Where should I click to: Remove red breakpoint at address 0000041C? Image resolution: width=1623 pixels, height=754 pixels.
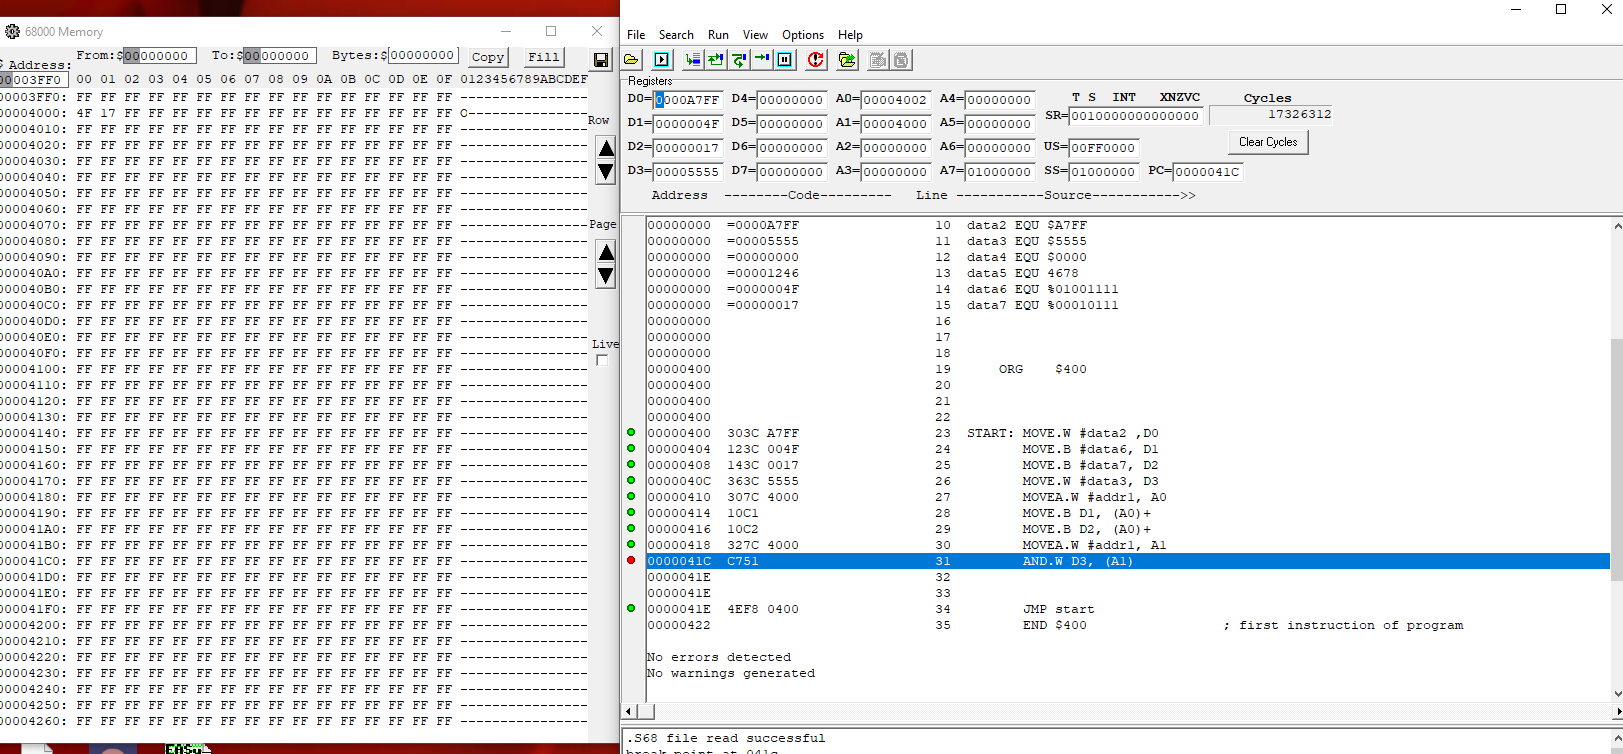[x=631, y=561]
